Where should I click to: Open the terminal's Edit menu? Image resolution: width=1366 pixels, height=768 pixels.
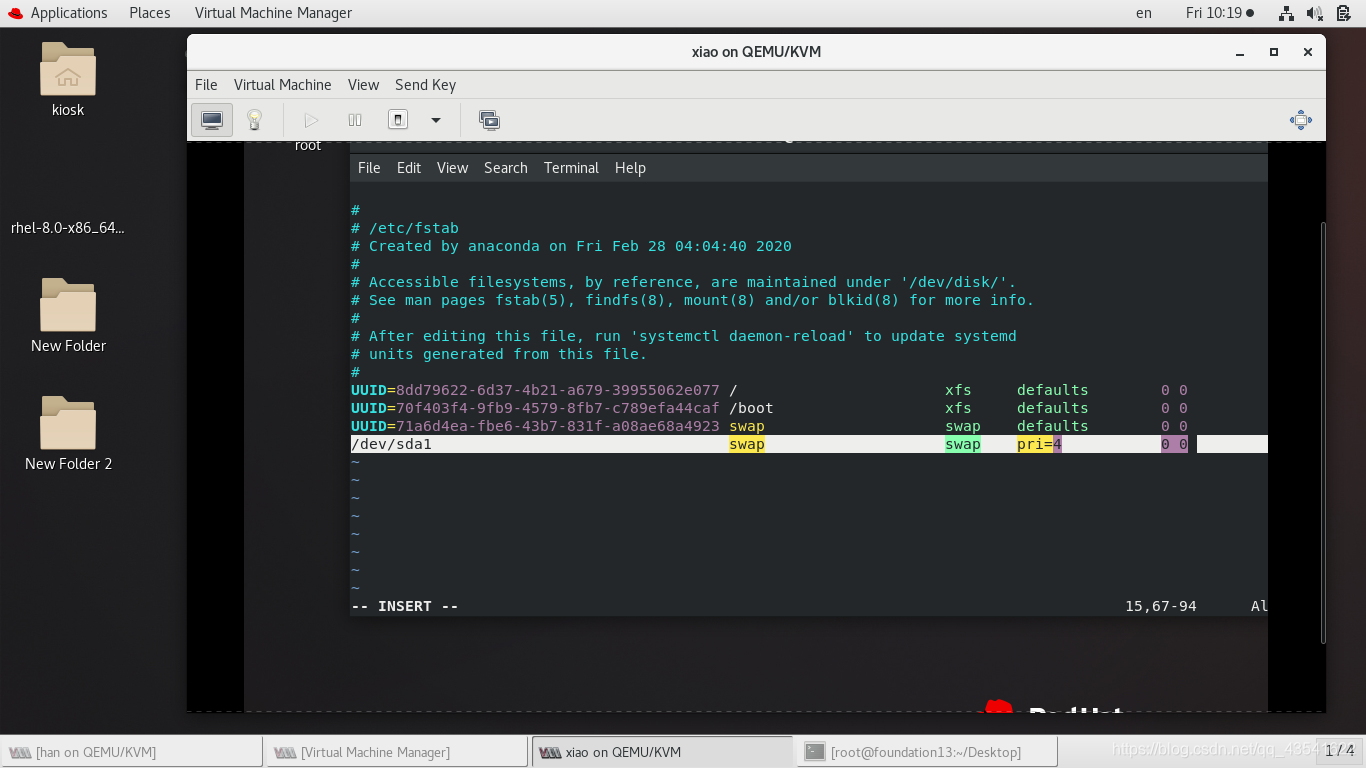(409, 168)
